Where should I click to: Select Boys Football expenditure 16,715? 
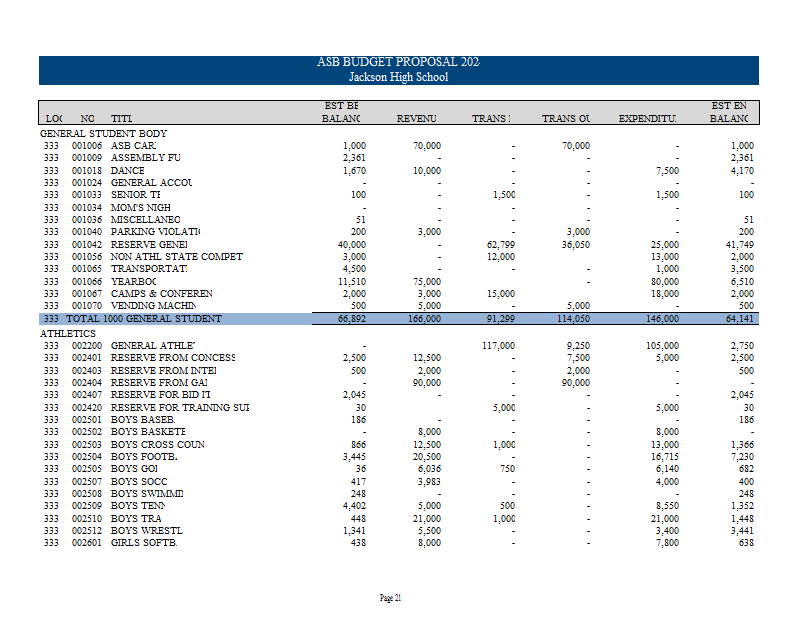[665, 457]
